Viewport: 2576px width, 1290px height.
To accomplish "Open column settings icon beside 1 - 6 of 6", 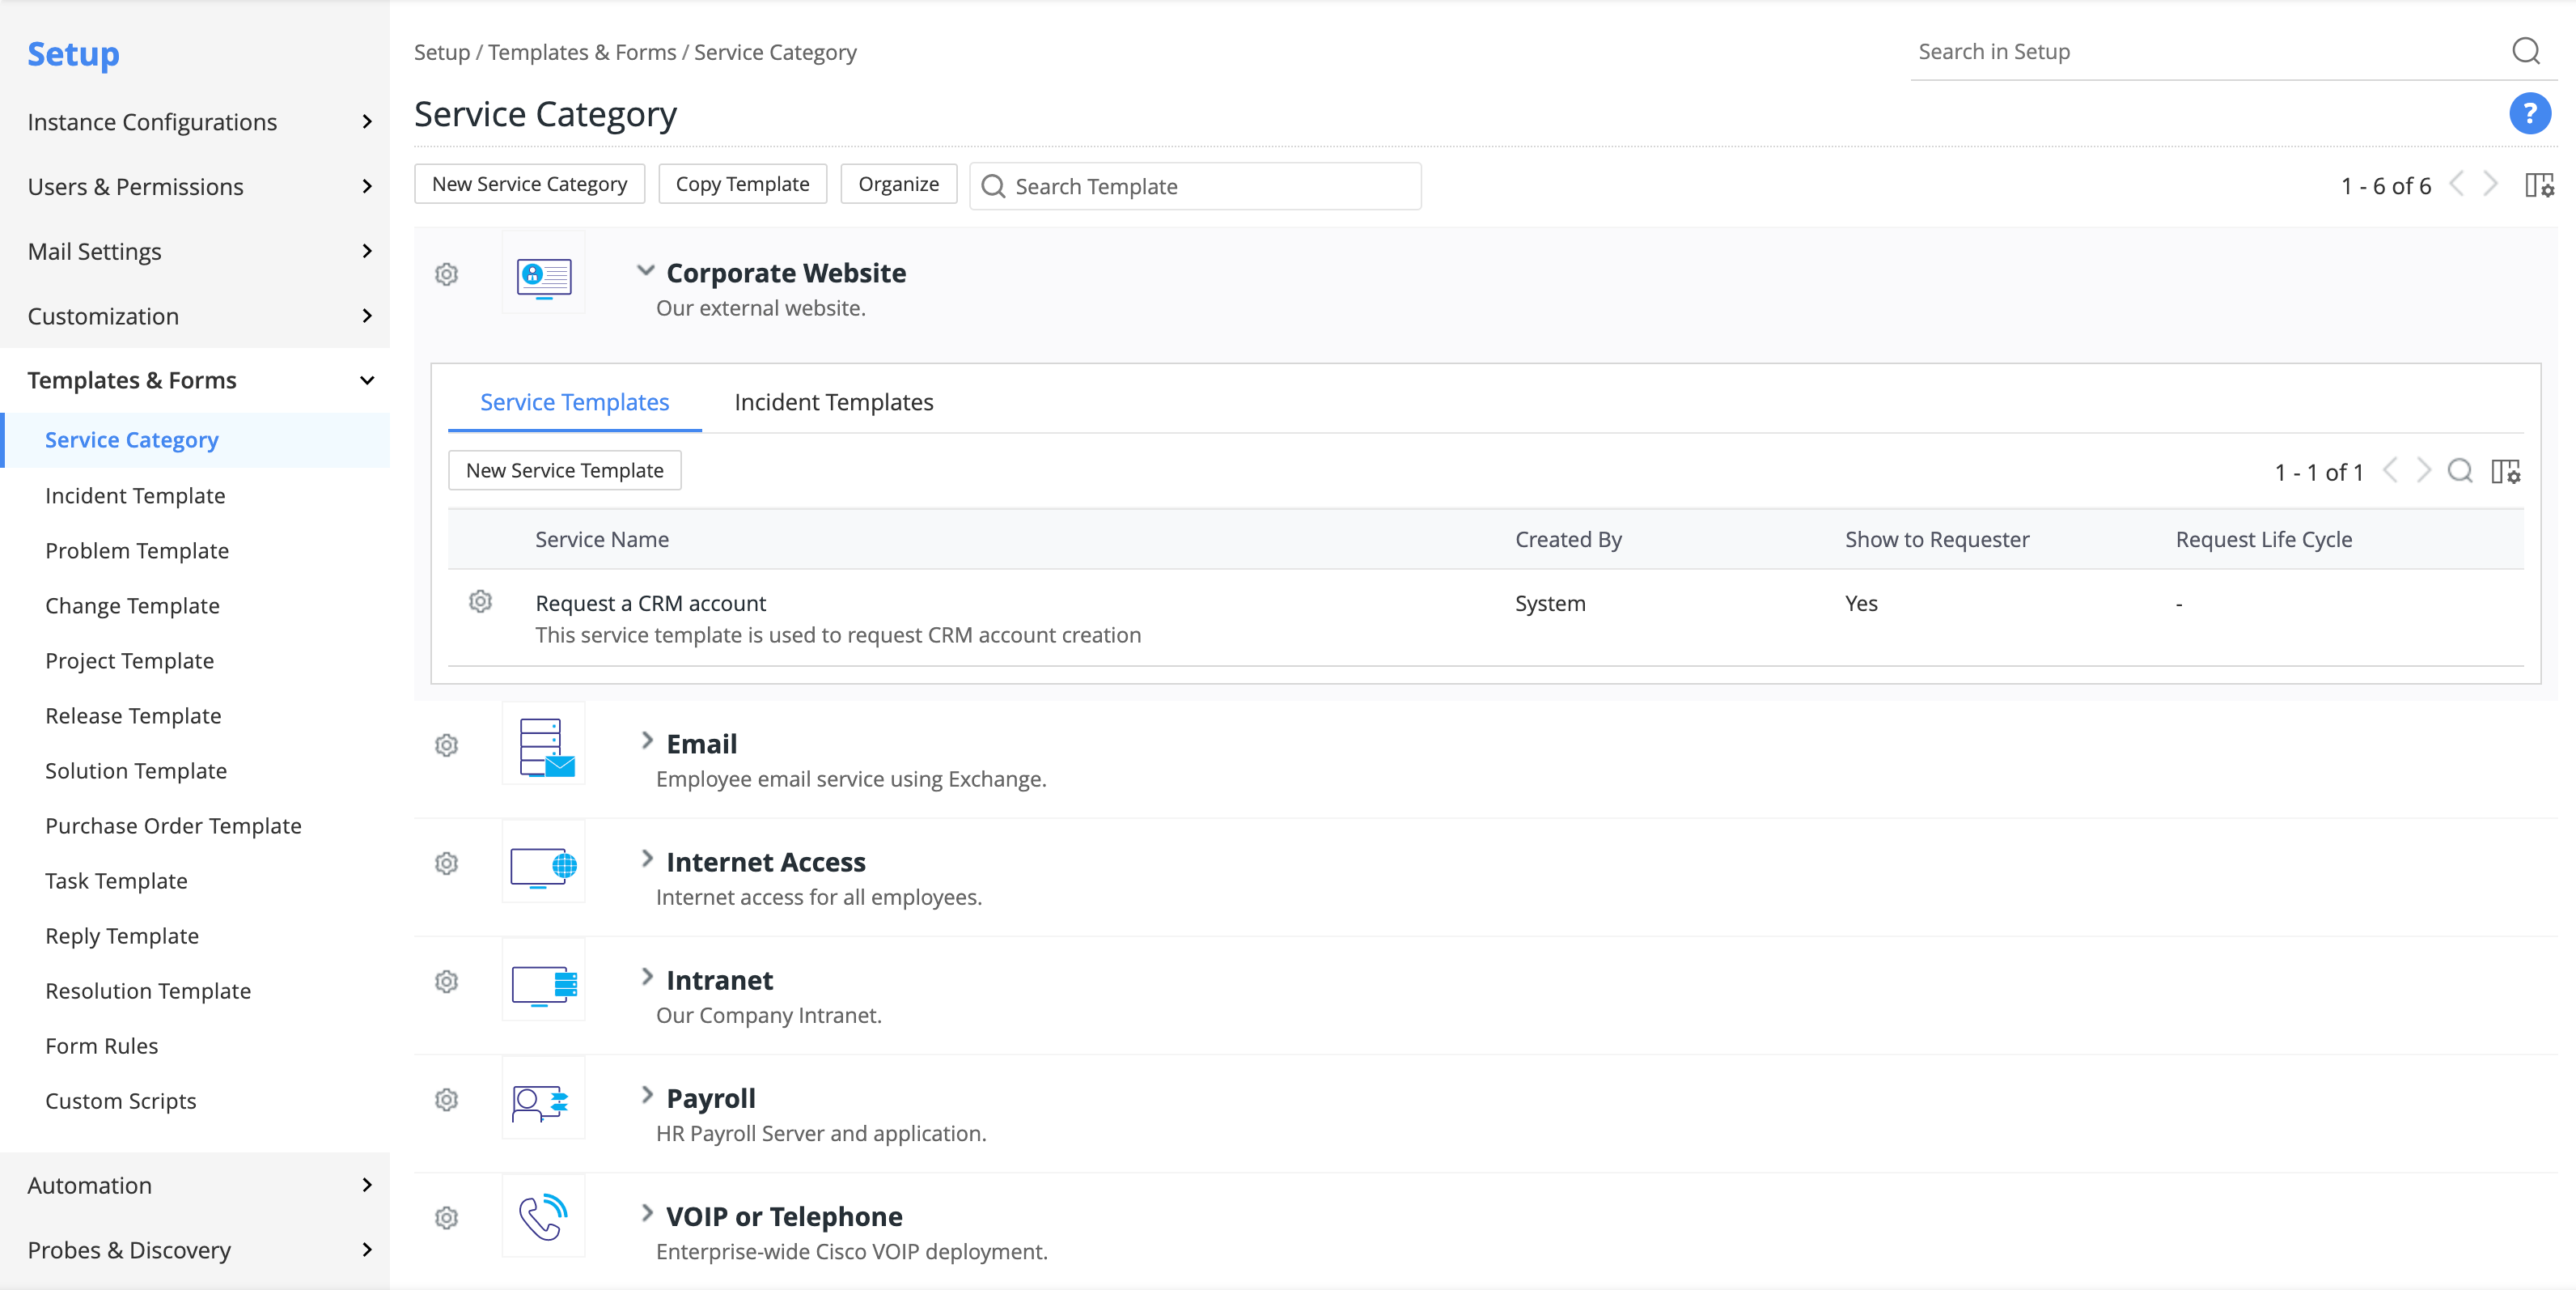I will pyautogui.click(x=2539, y=185).
